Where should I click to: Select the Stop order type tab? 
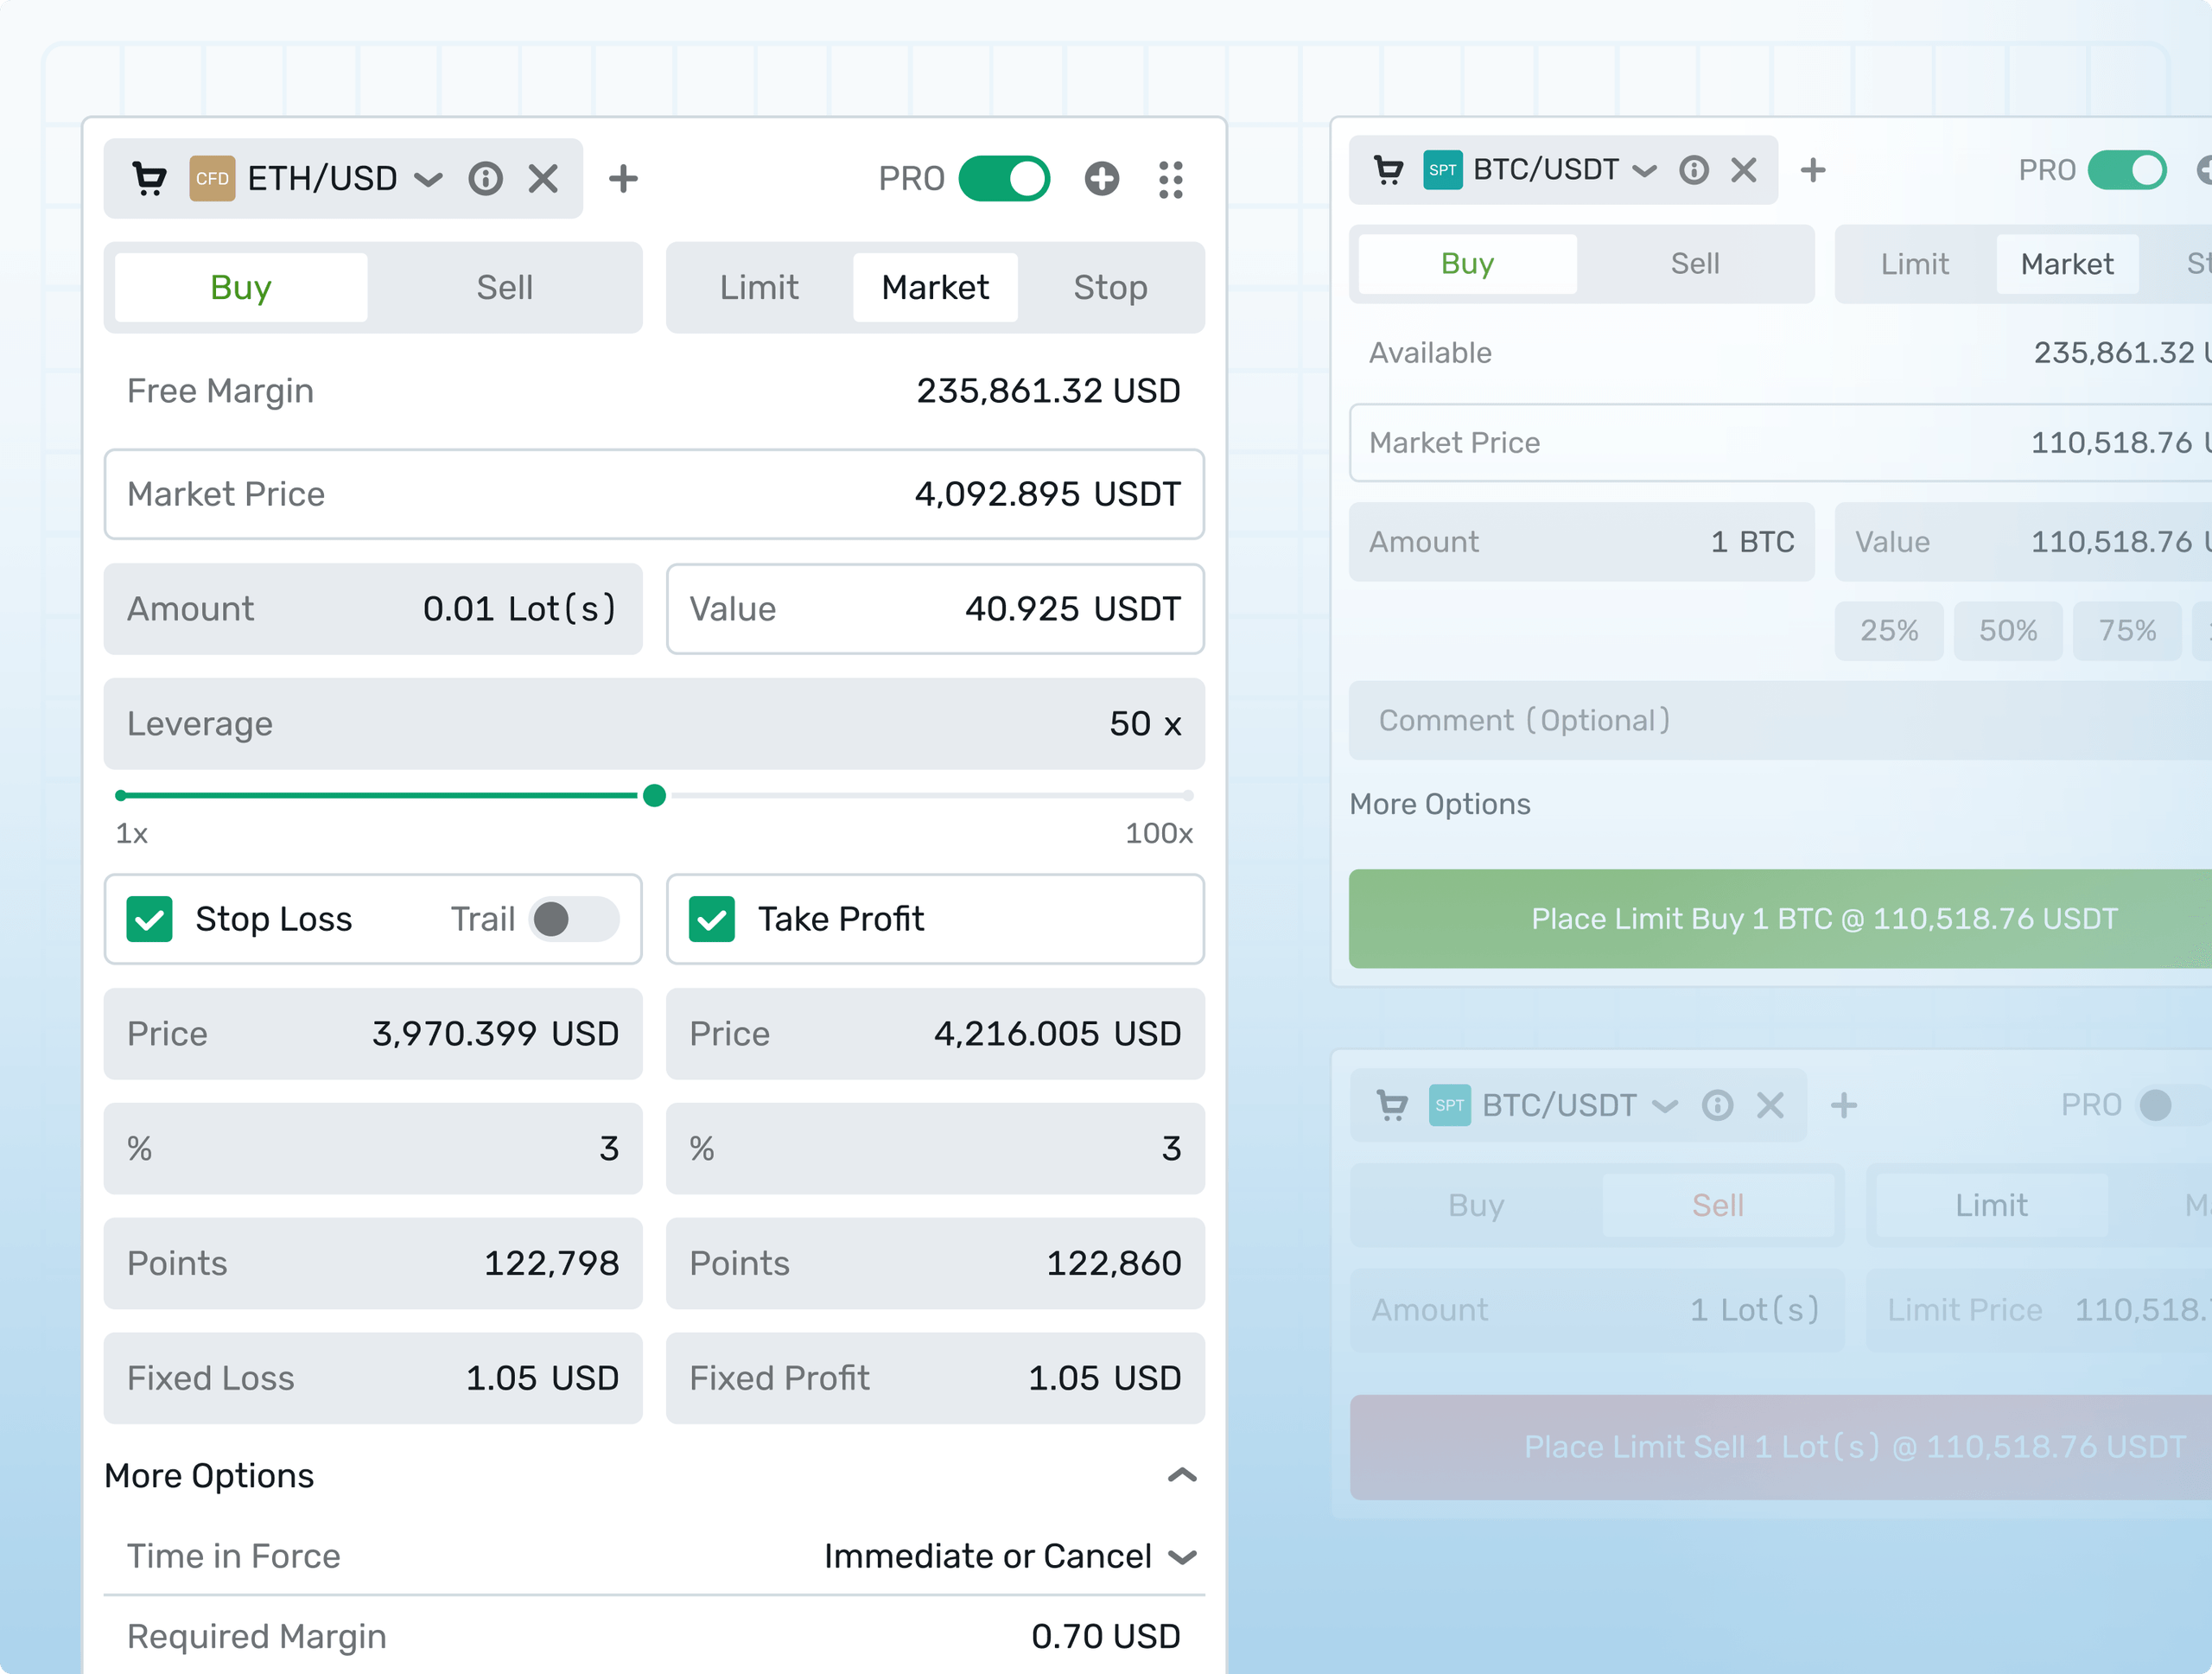pyautogui.click(x=1110, y=287)
